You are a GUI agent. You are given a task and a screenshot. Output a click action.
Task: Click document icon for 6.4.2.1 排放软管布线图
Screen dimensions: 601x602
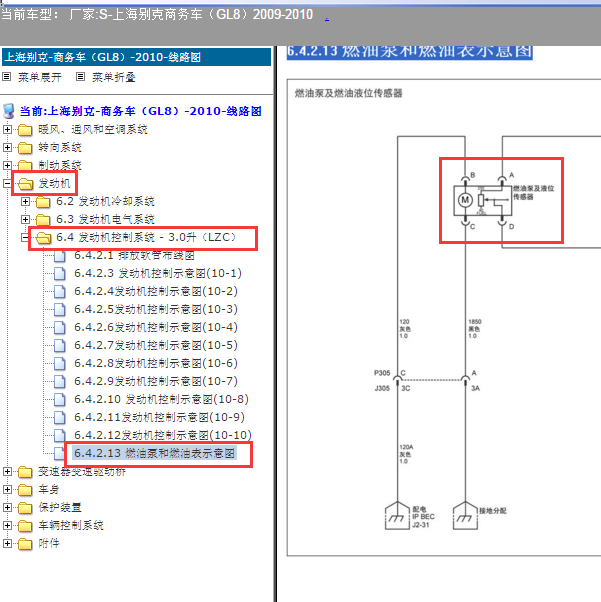pos(60,256)
